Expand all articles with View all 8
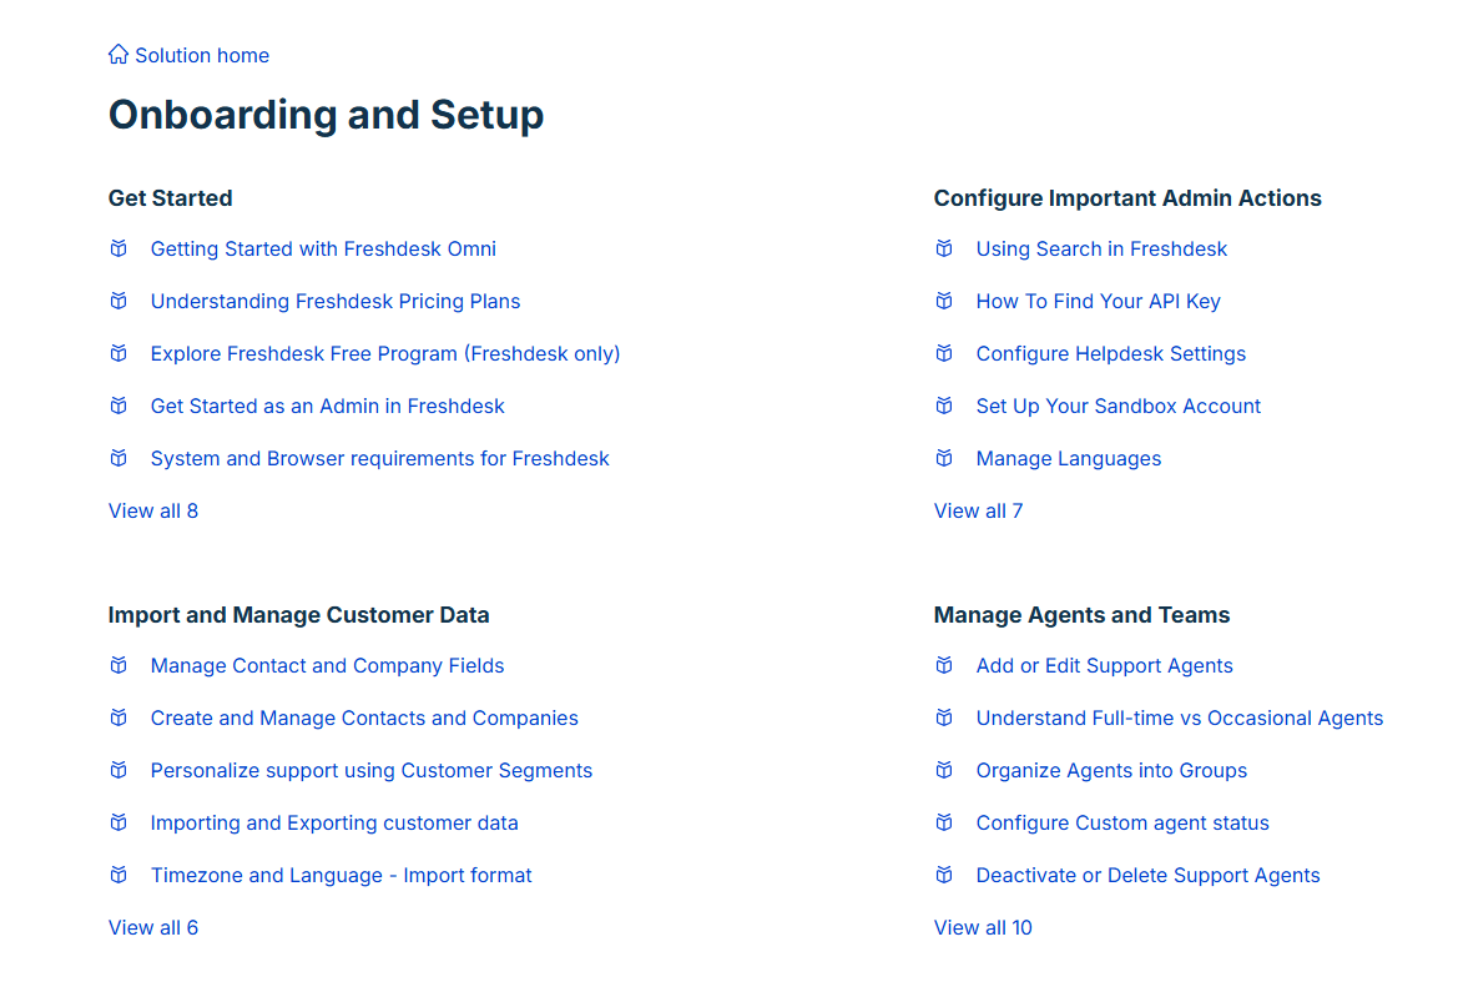This screenshot has width=1480, height=987. (x=153, y=510)
